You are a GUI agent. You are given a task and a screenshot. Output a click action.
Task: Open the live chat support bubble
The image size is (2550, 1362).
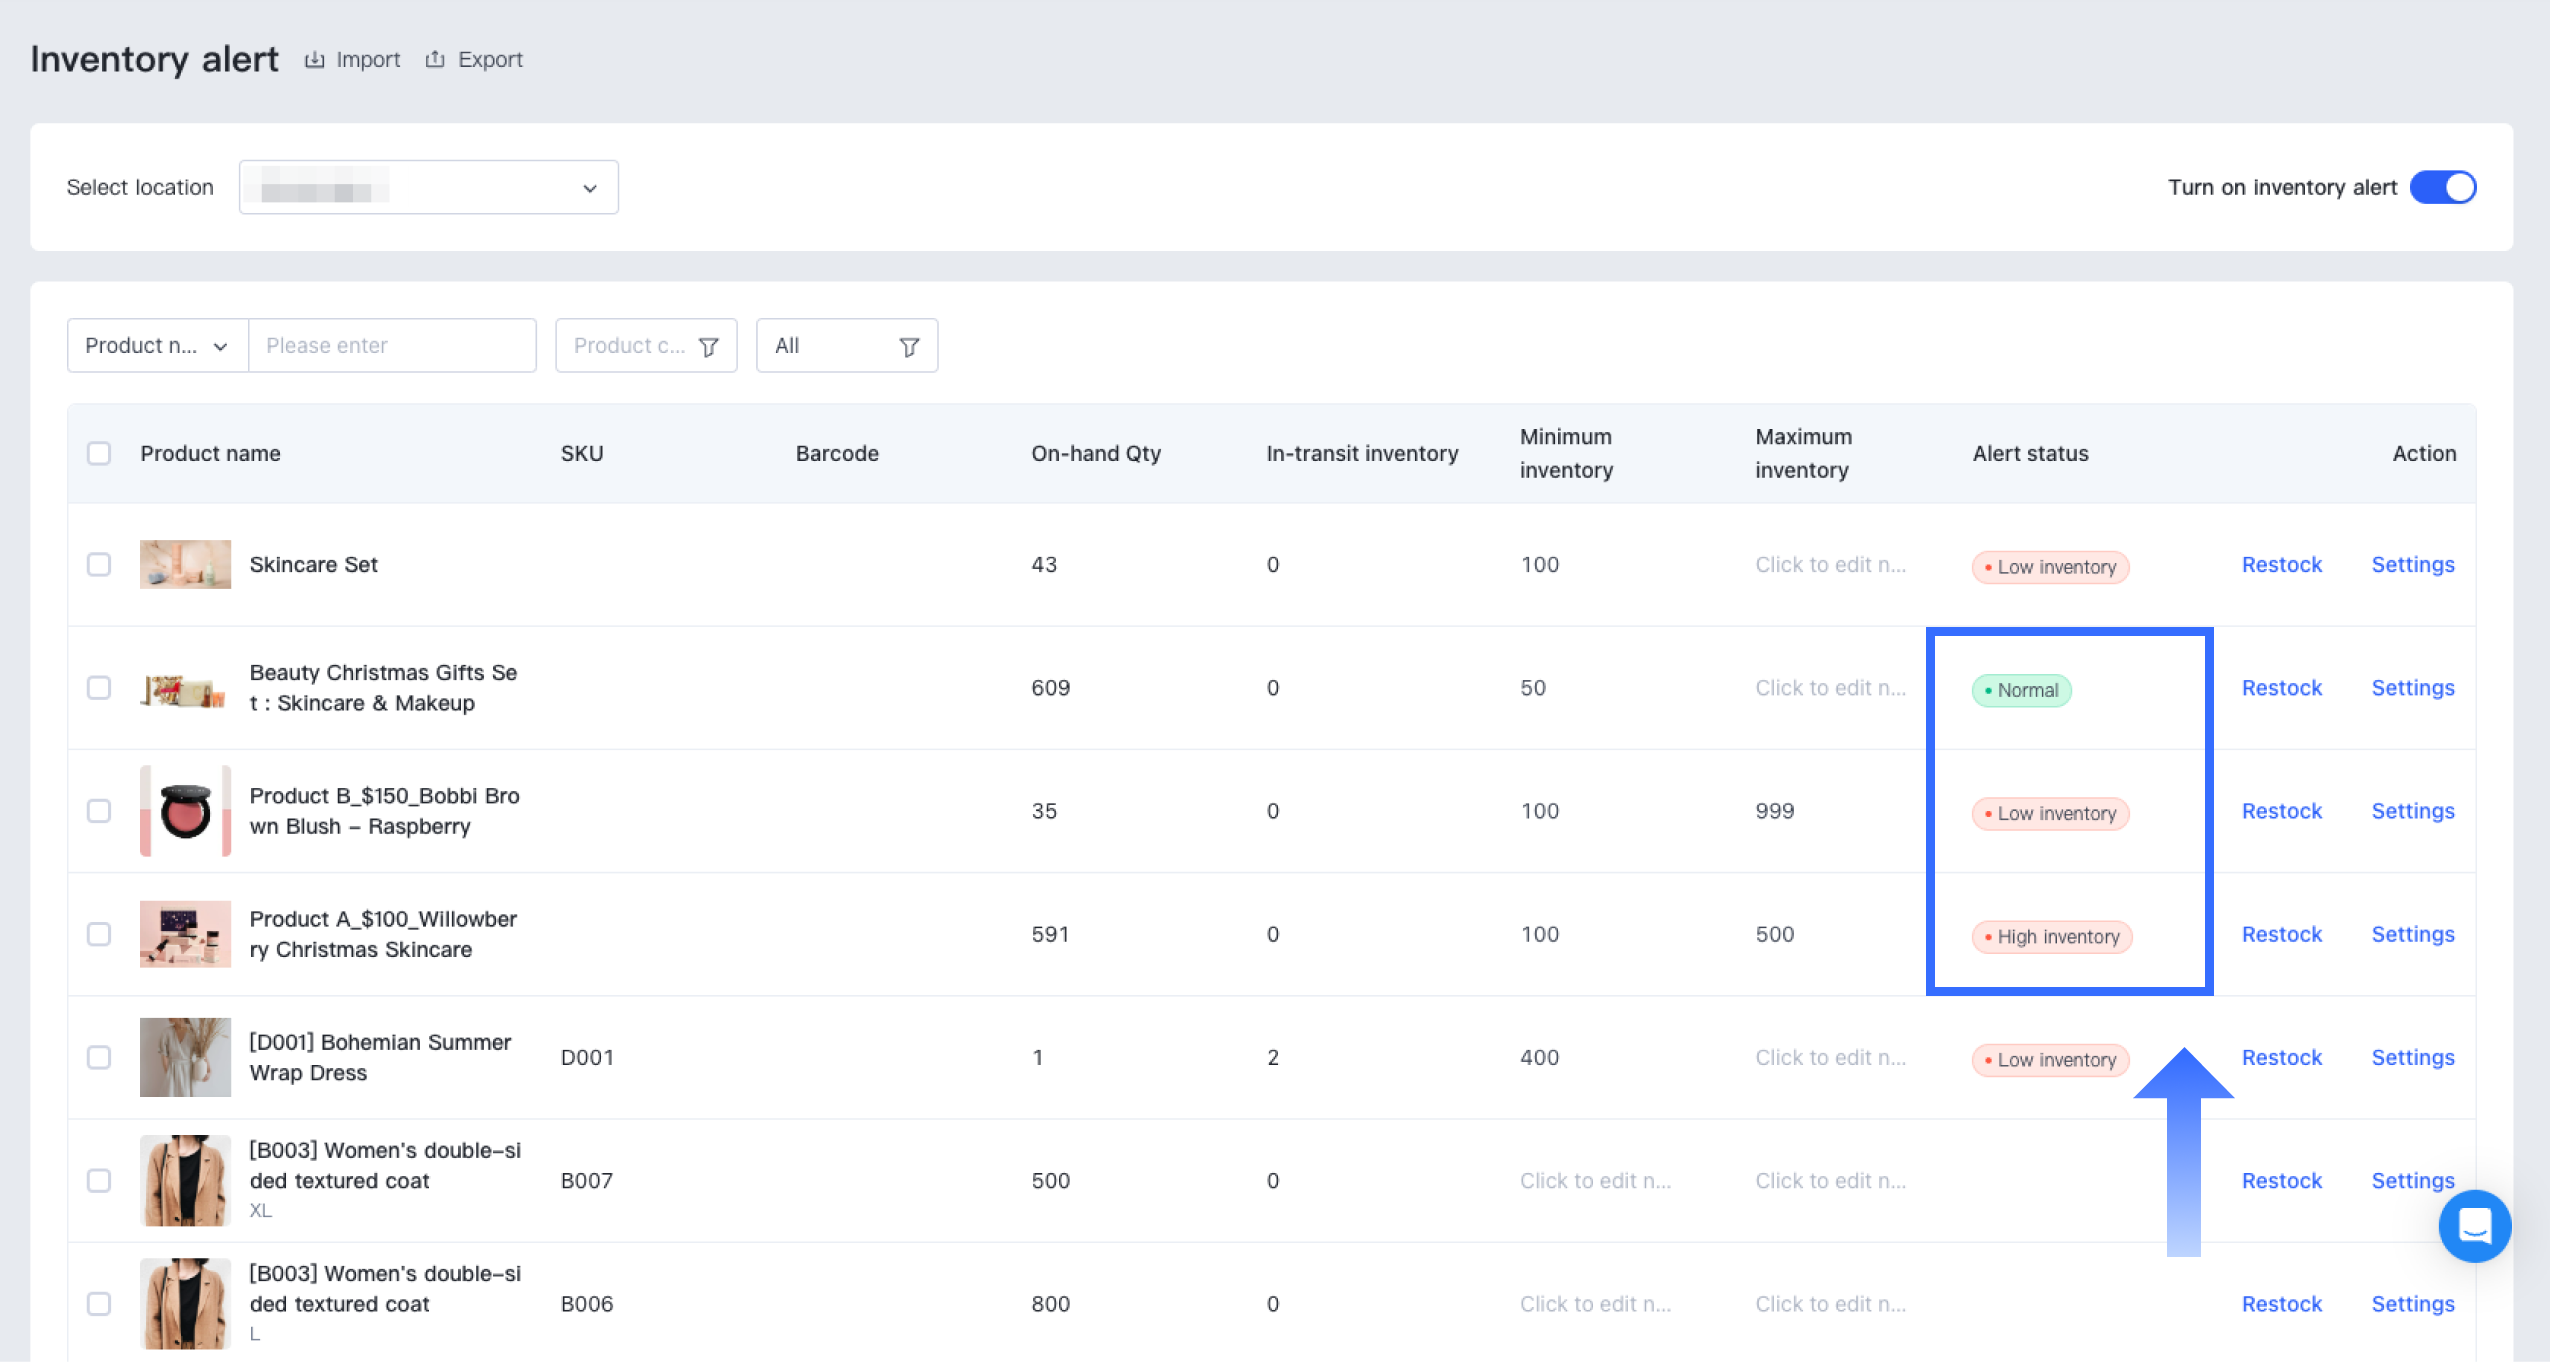2474,1225
